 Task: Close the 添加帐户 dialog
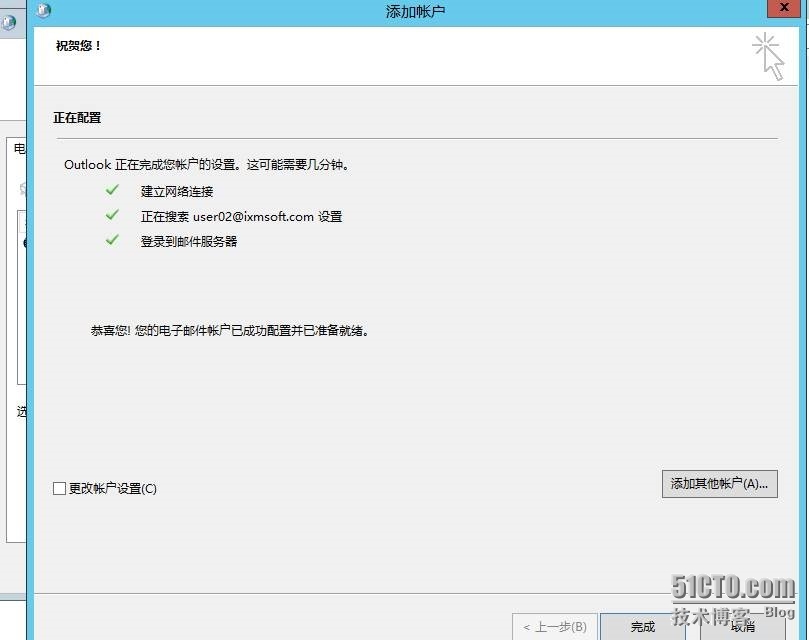point(784,8)
